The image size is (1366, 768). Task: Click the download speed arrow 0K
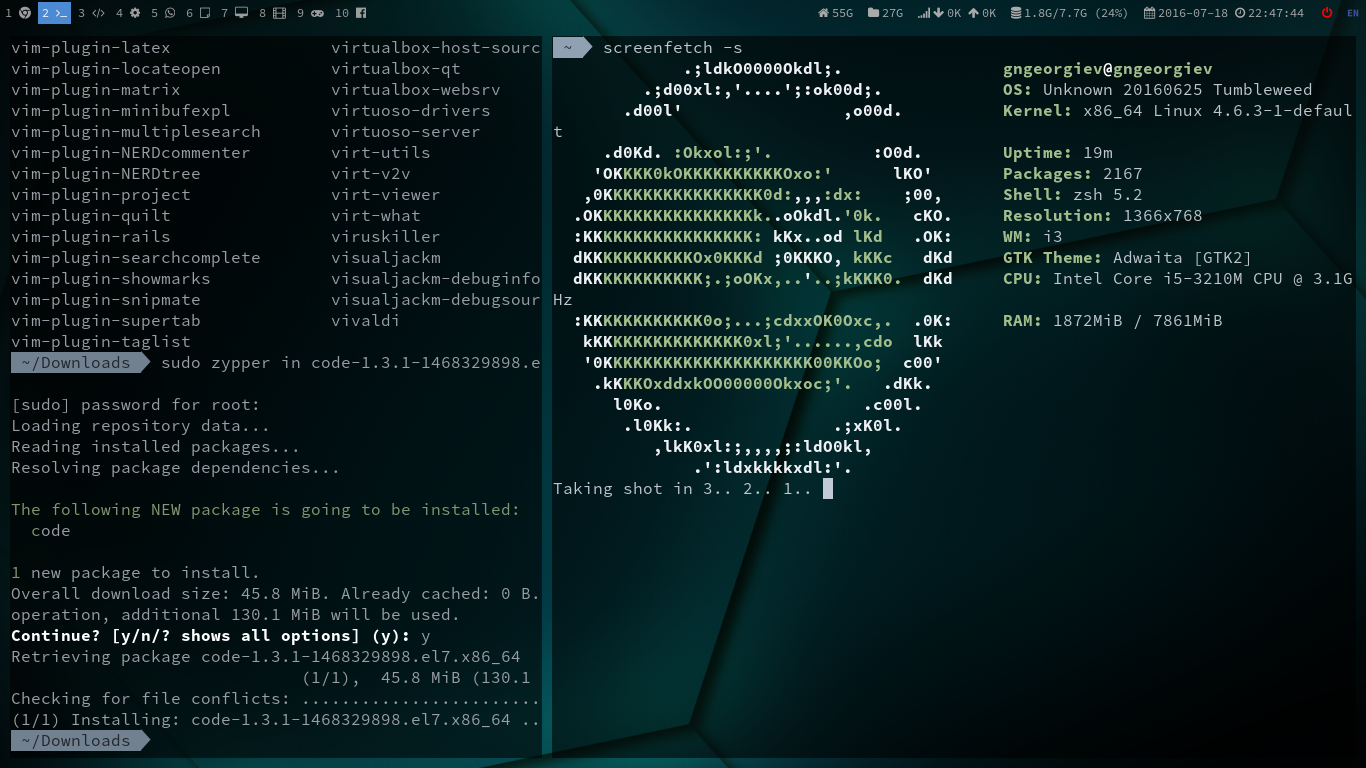[x=947, y=13]
